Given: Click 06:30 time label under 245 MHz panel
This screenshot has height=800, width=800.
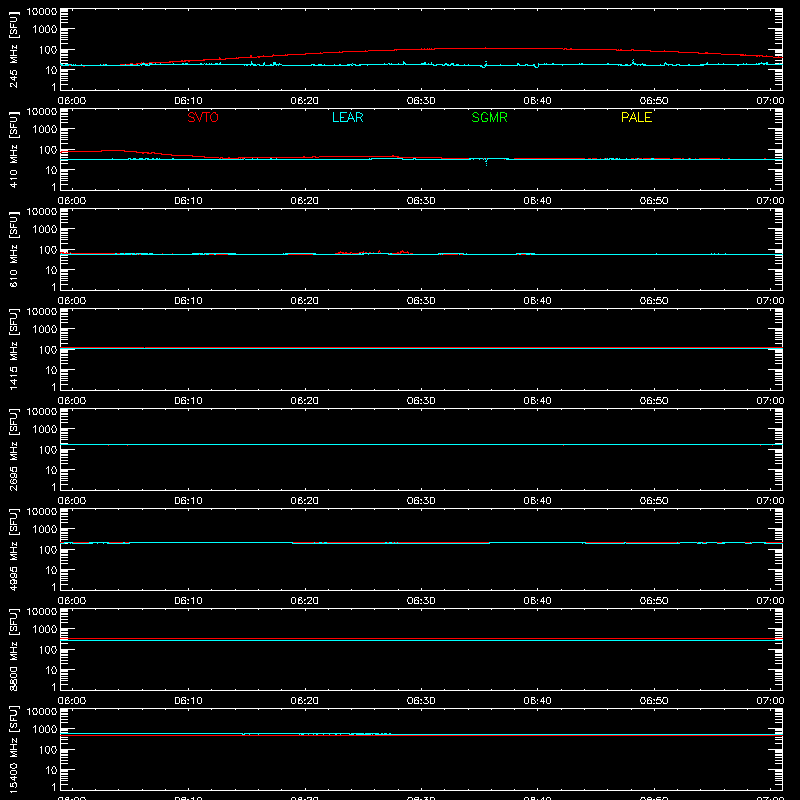Looking at the screenshot, I should click(421, 101).
